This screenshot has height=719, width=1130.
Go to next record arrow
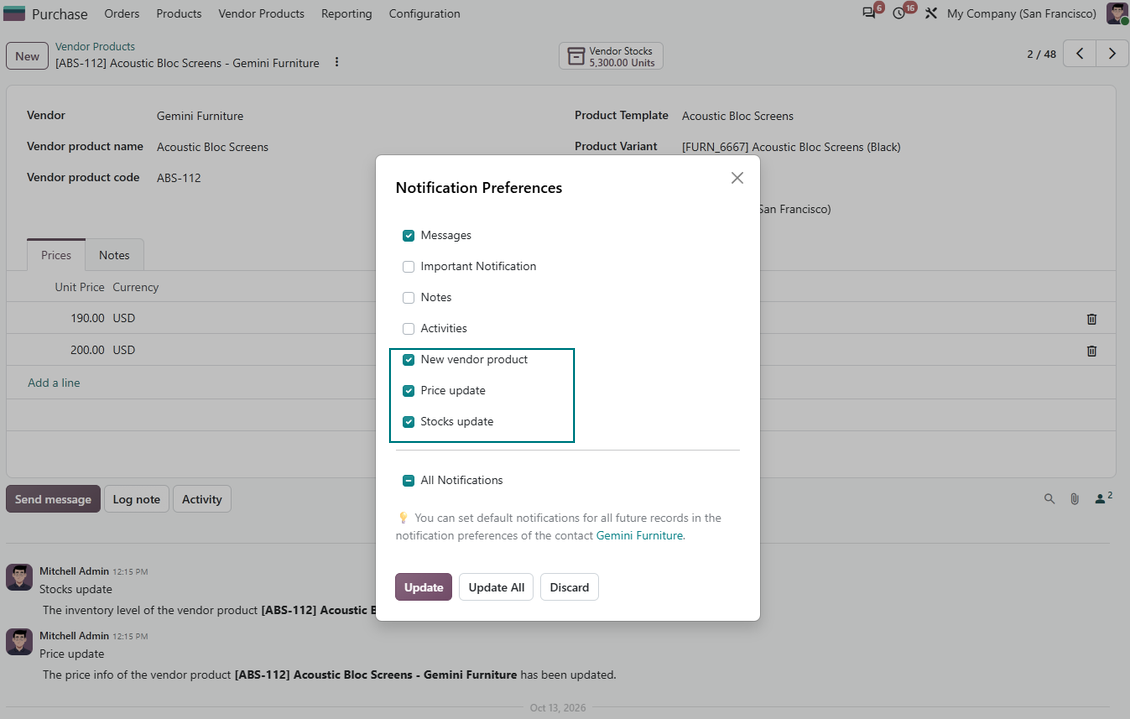(x=1112, y=53)
